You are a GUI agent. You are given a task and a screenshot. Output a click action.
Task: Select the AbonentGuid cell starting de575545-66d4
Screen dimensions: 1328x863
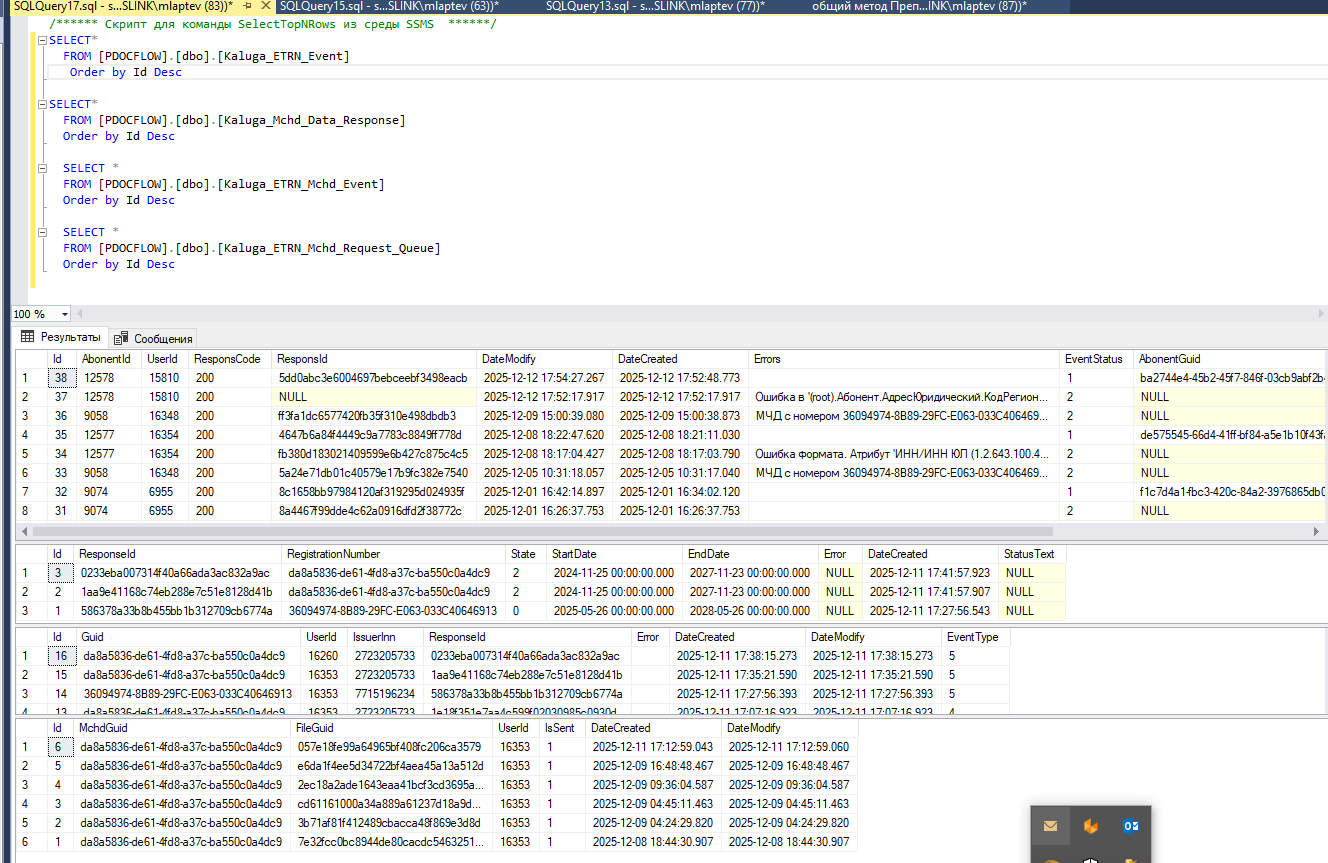coord(1230,435)
